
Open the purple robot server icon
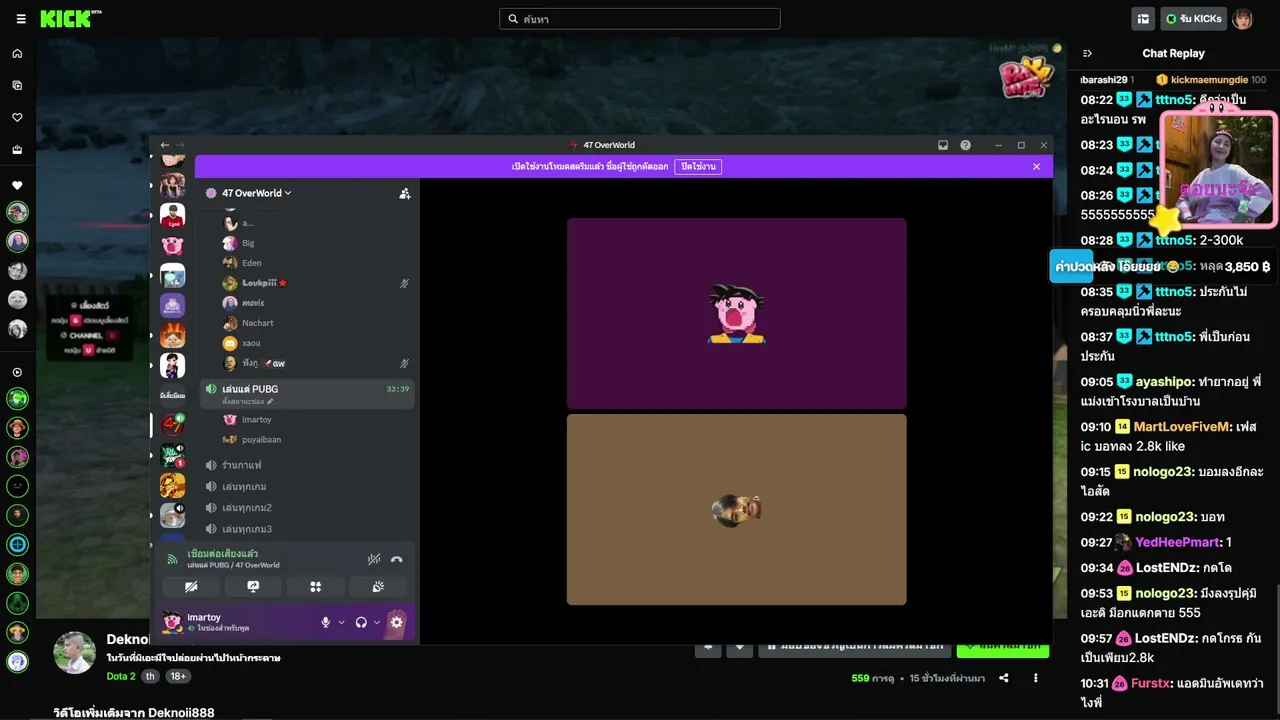point(172,306)
